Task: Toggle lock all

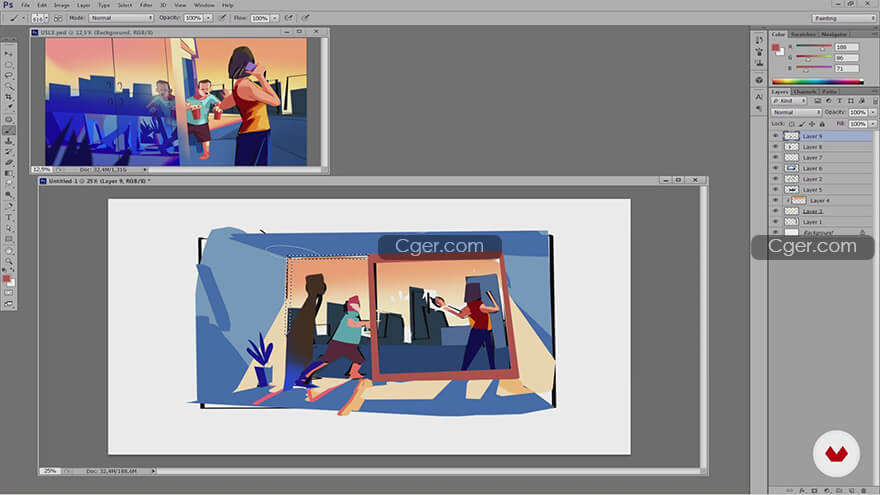Action: pyautogui.click(x=822, y=123)
